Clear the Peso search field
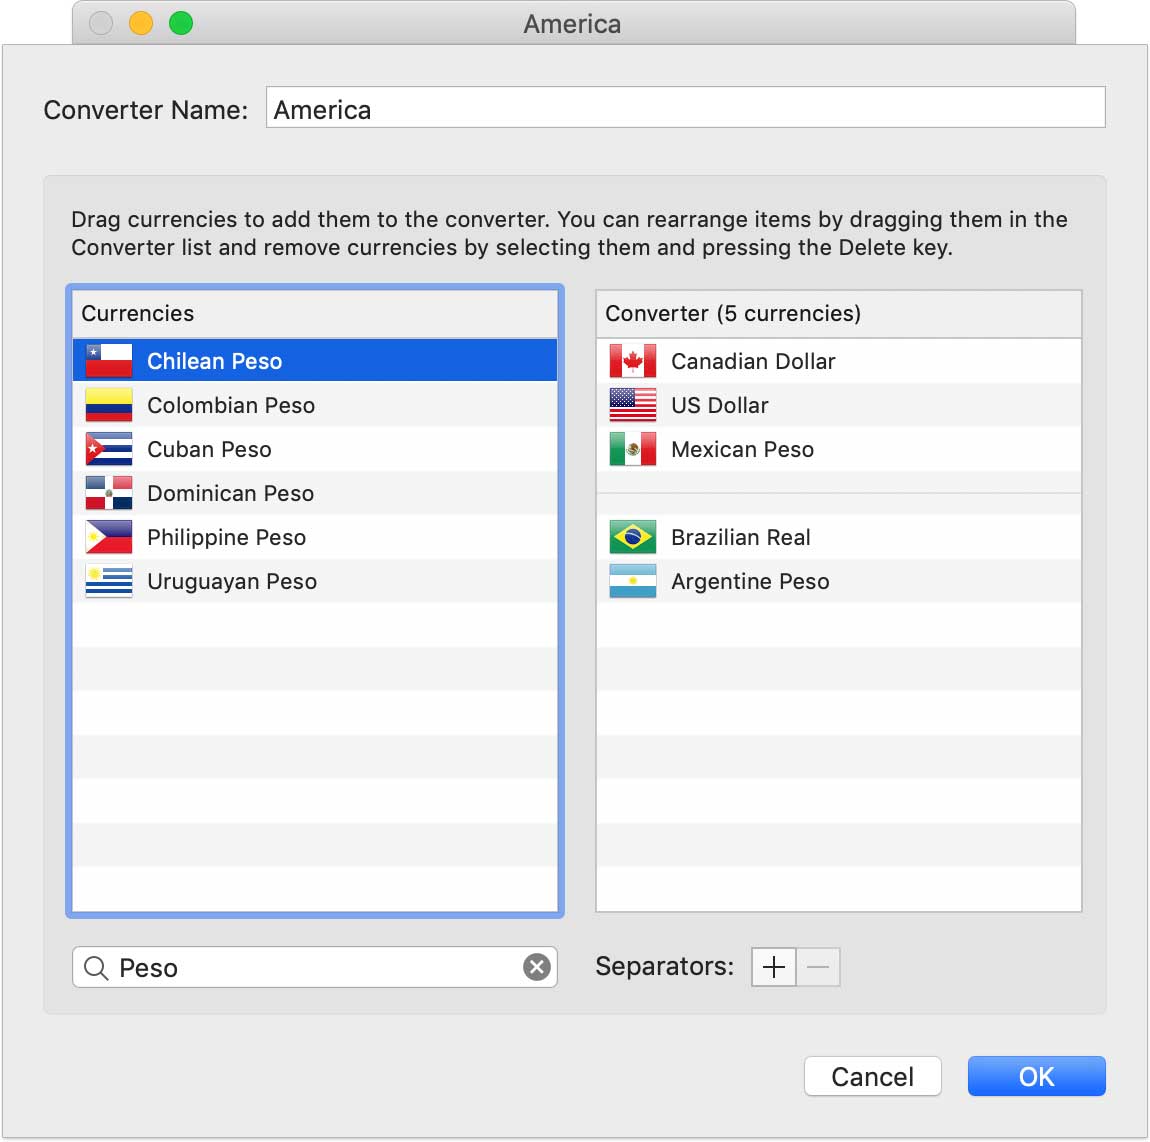The width and height of the screenshot is (1150, 1142). [537, 967]
